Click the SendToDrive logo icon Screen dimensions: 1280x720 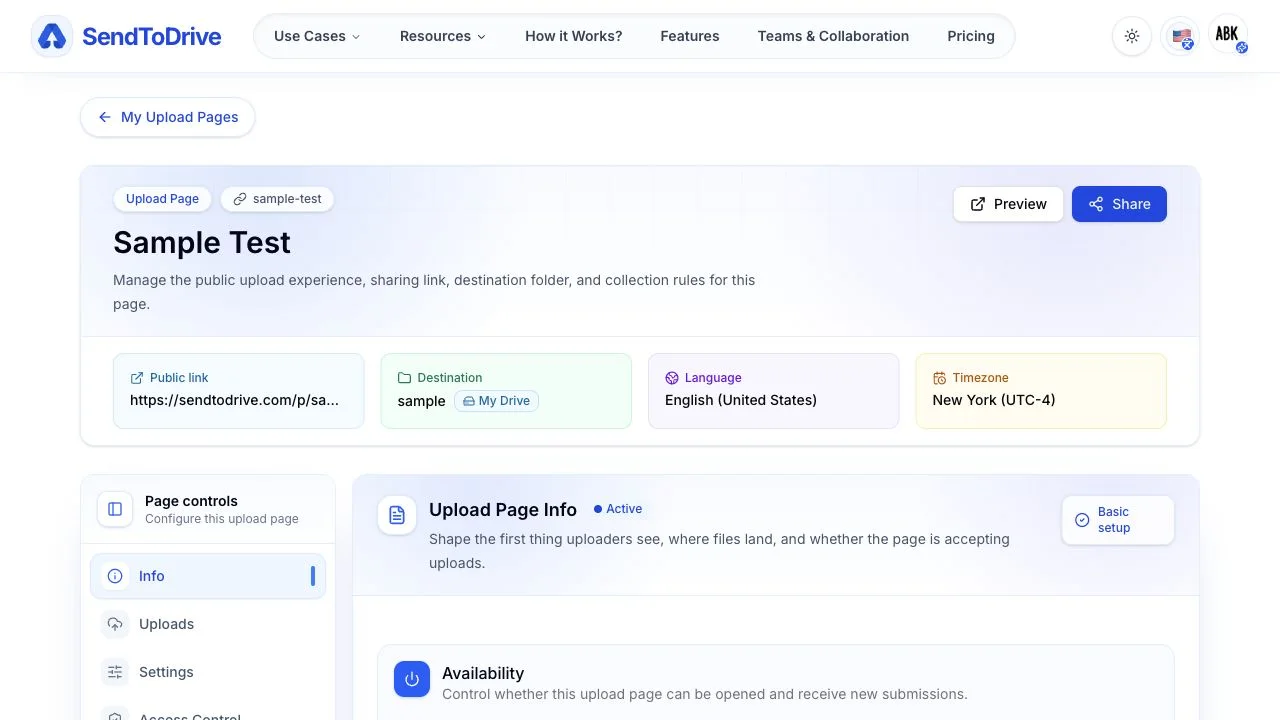(x=52, y=37)
